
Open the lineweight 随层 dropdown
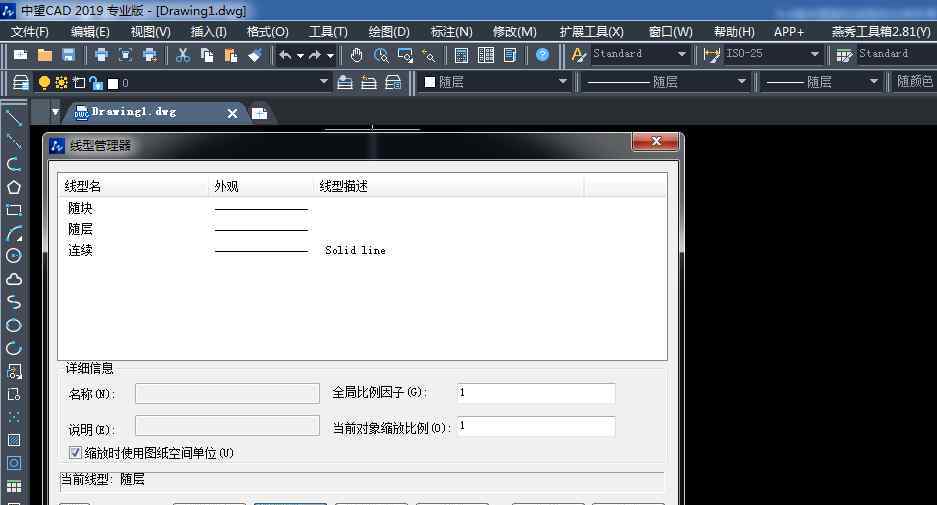(873, 82)
